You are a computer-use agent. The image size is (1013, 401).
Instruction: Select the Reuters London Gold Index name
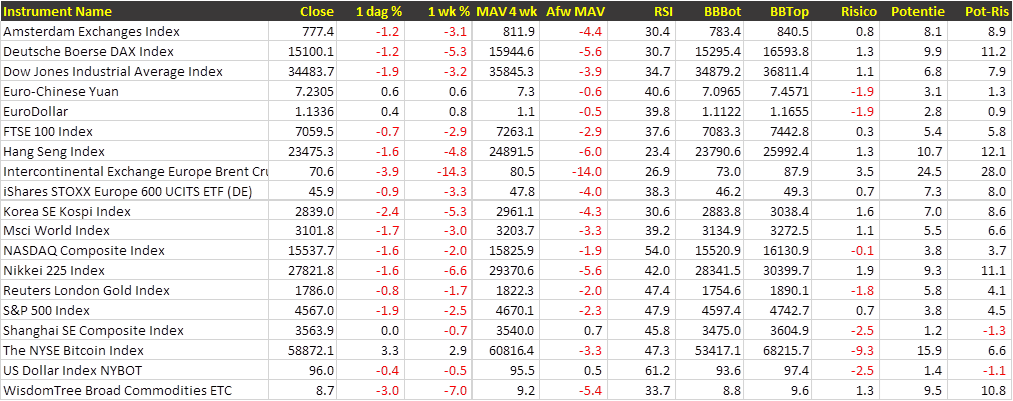click(x=87, y=291)
